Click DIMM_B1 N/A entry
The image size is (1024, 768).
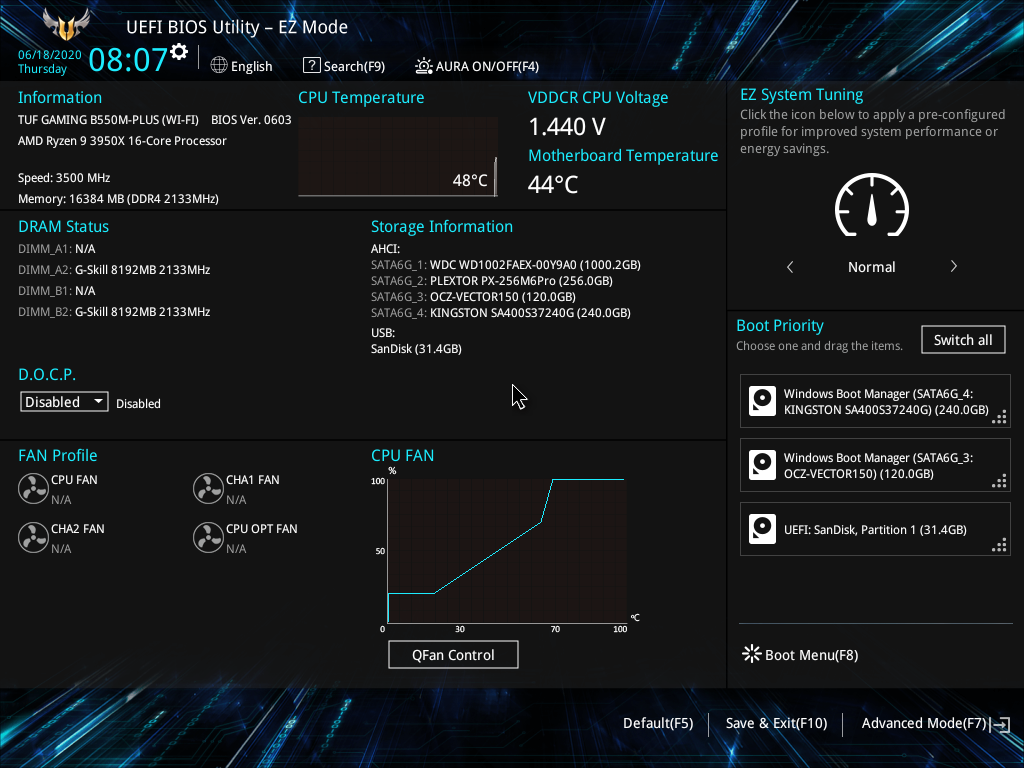coord(57,291)
